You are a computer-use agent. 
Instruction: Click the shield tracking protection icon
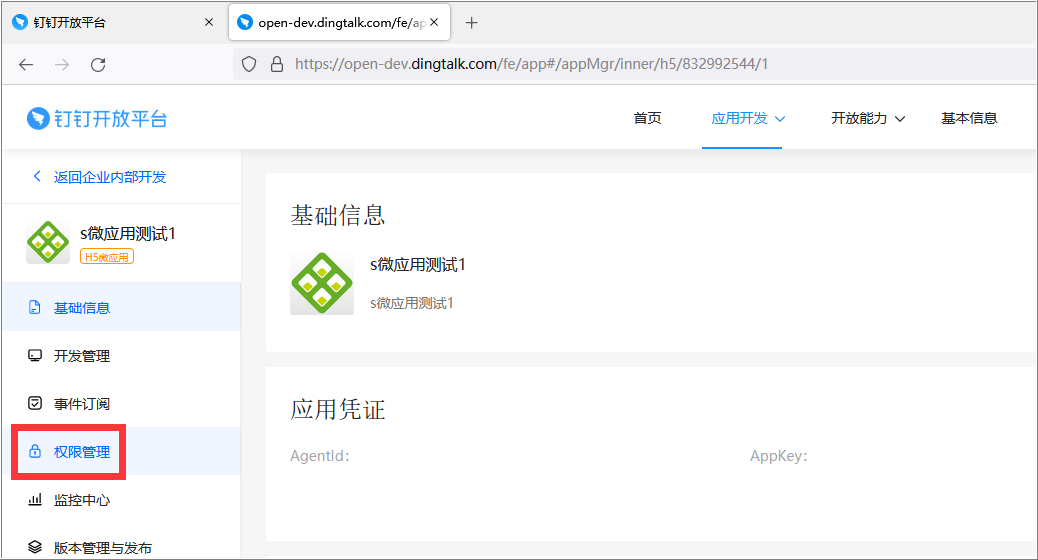(x=249, y=64)
